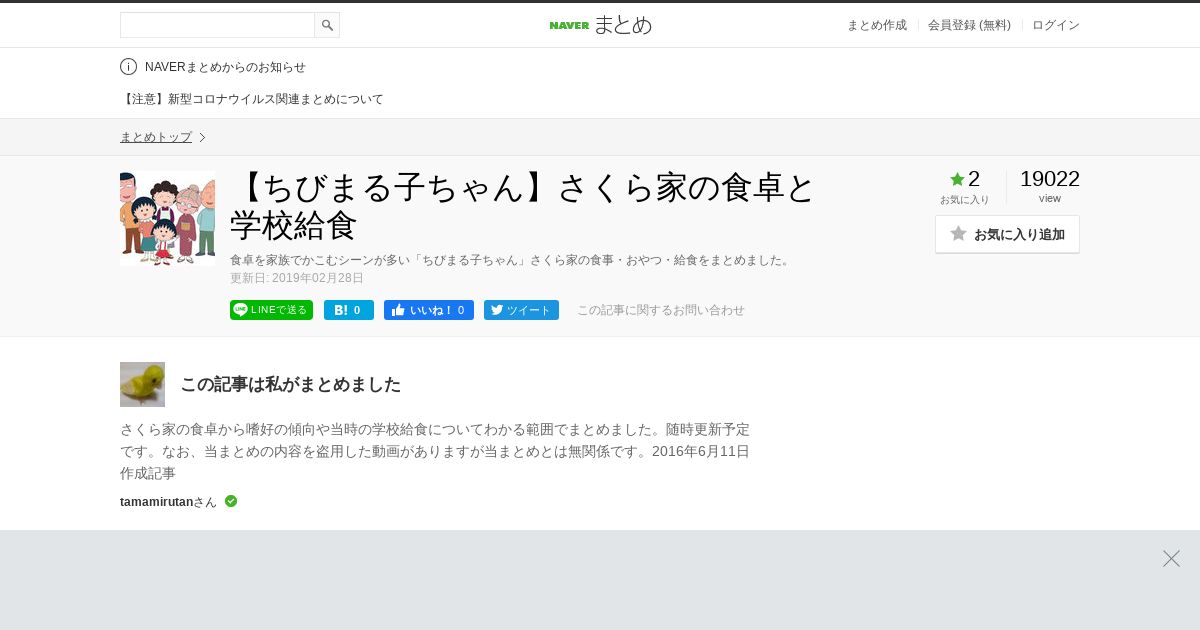Click the search magnifier icon
Image resolution: width=1200 pixels, height=630 pixels.
coord(327,25)
